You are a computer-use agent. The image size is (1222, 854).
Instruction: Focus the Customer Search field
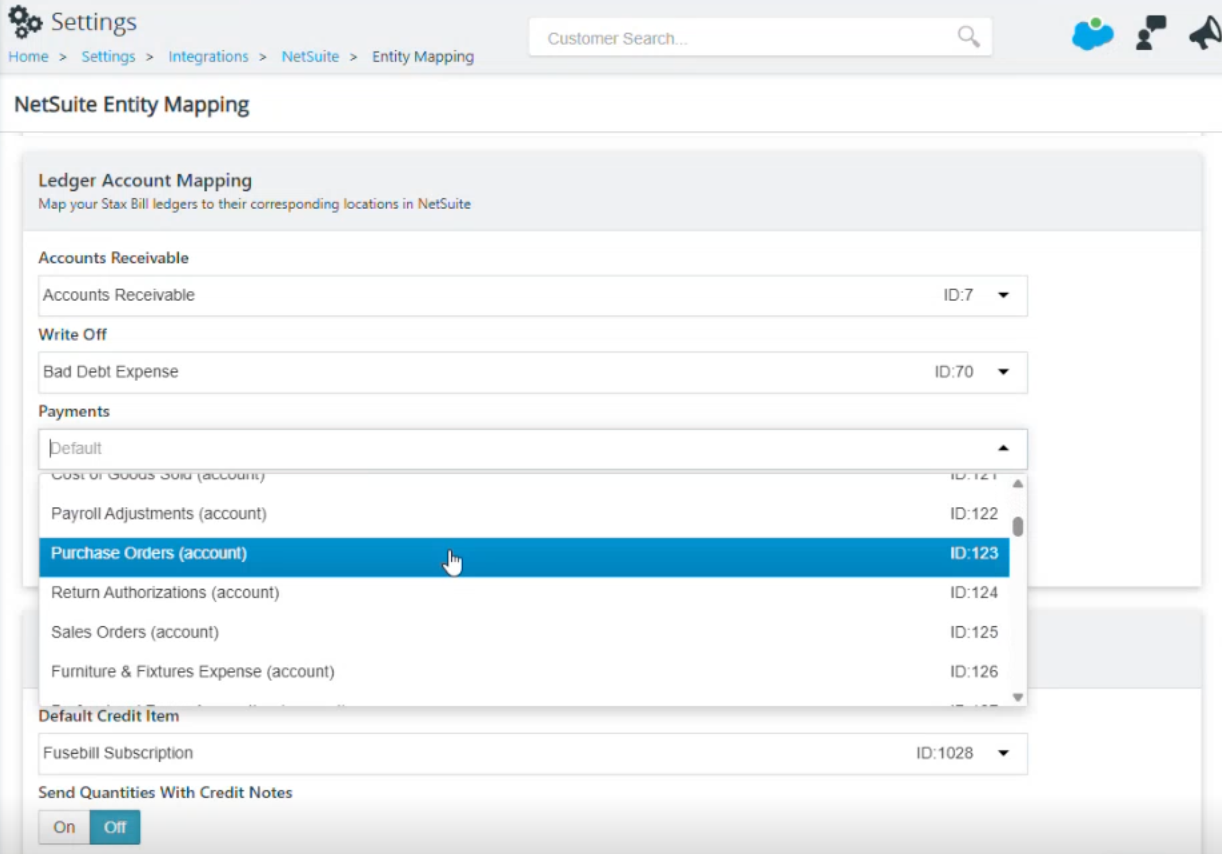tap(760, 38)
